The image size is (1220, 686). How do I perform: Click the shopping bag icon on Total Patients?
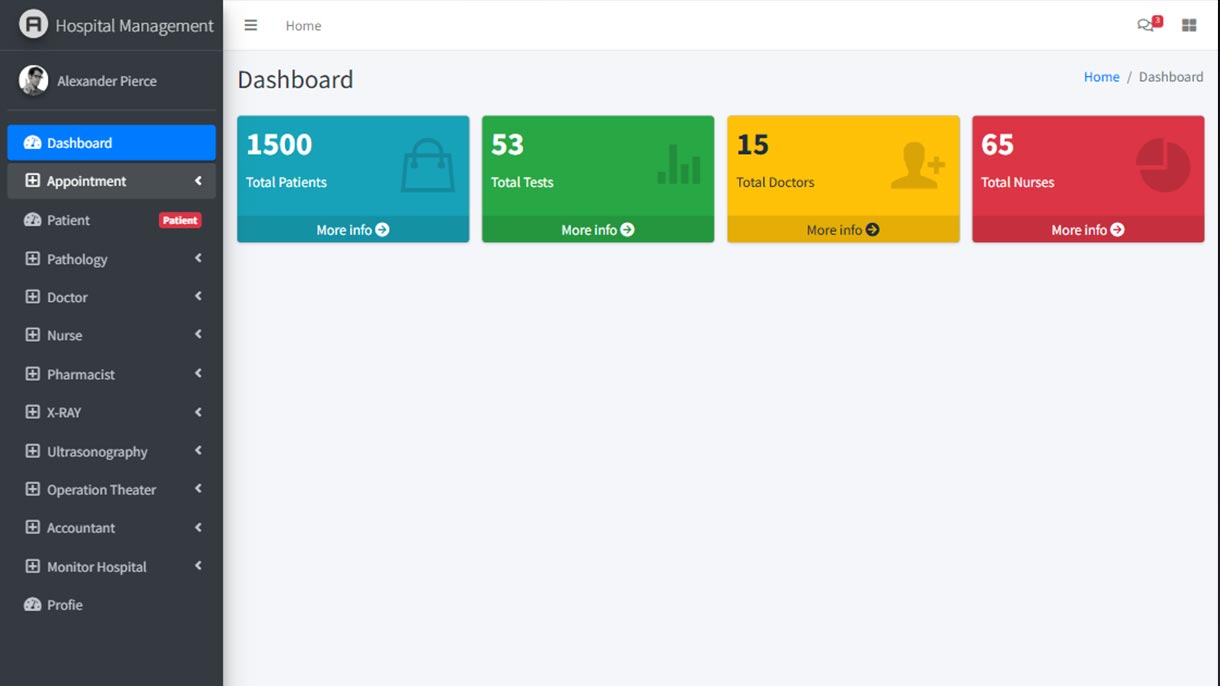[427, 165]
